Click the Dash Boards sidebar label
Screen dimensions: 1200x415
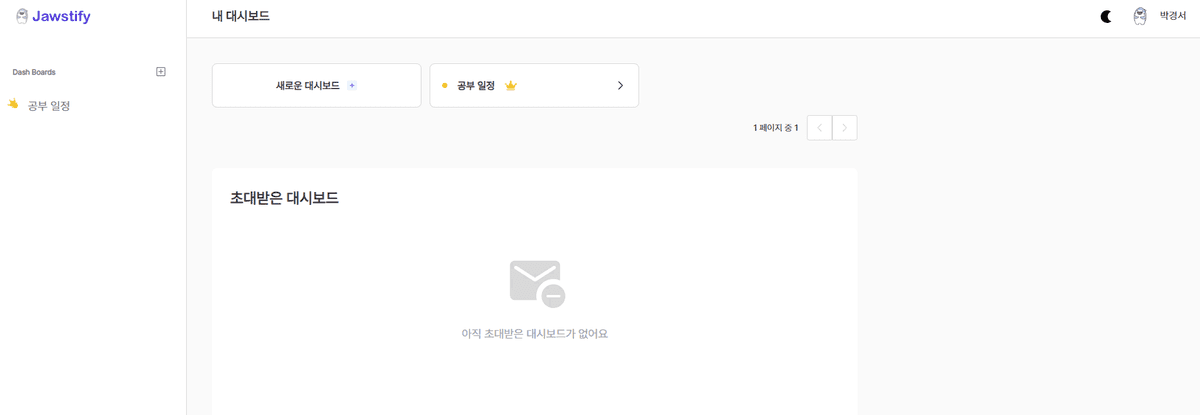tap(34, 72)
